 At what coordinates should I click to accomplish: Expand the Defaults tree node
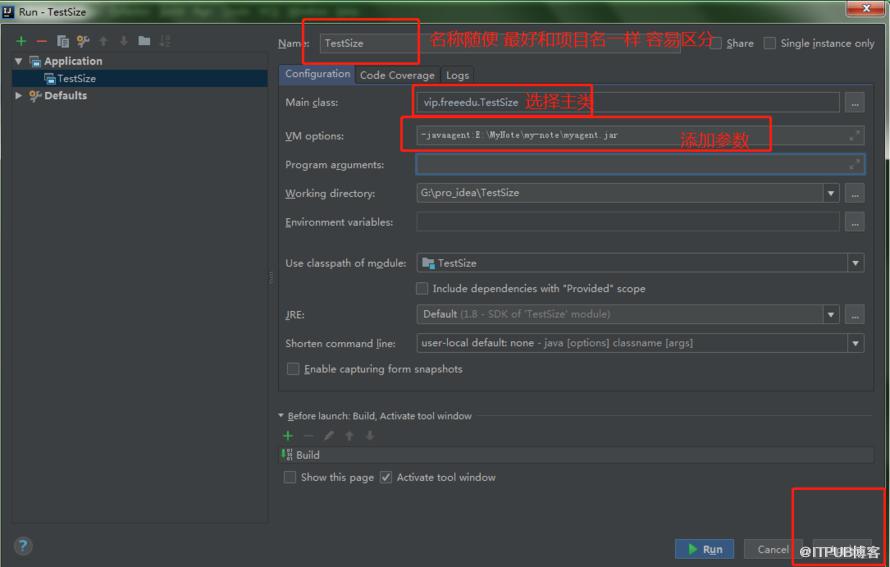[19, 95]
